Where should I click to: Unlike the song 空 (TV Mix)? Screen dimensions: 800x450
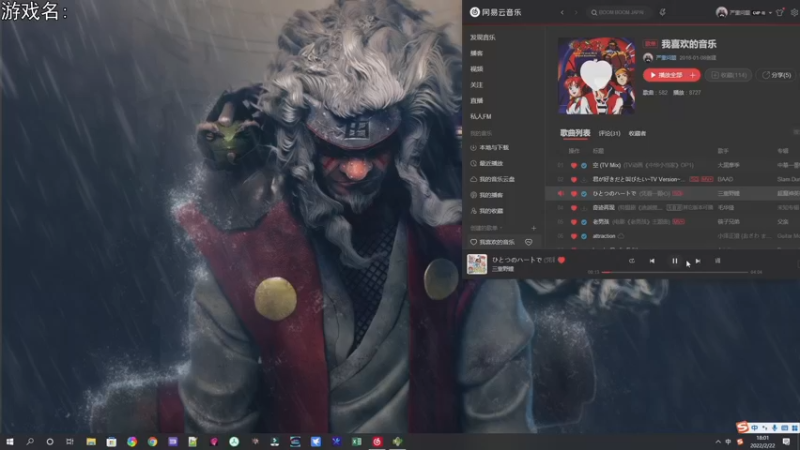point(574,165)
